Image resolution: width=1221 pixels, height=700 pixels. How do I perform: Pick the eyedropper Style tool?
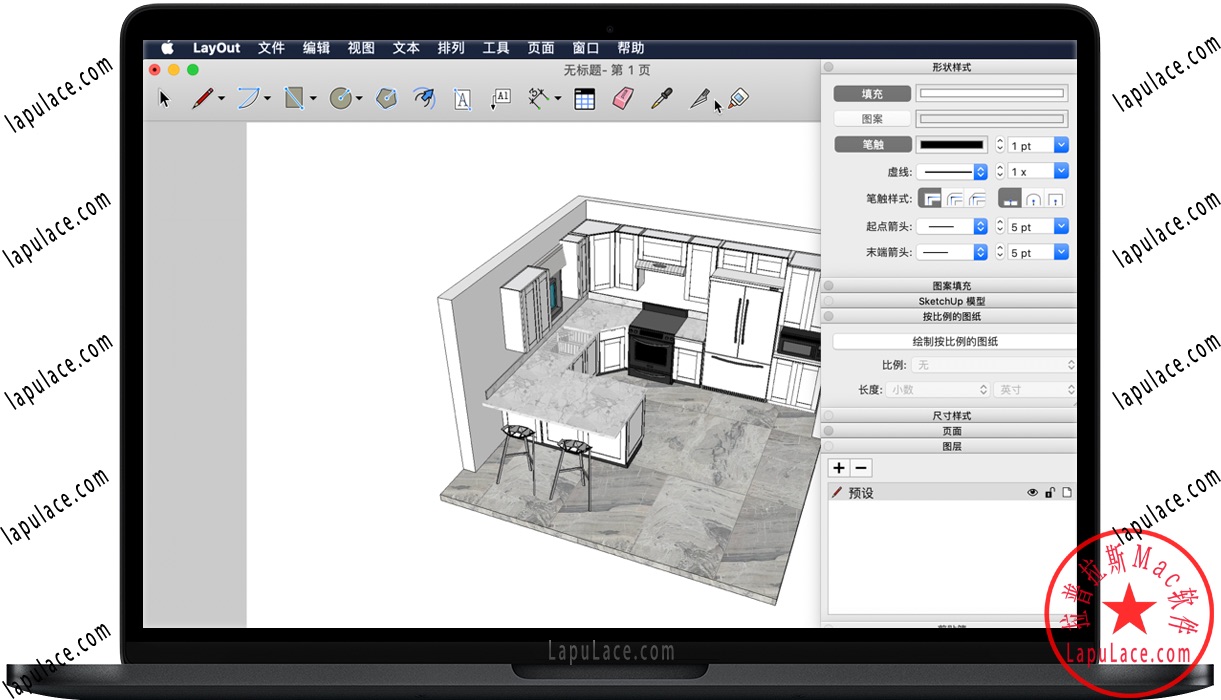pyautogui.click(x=661, y=98)
